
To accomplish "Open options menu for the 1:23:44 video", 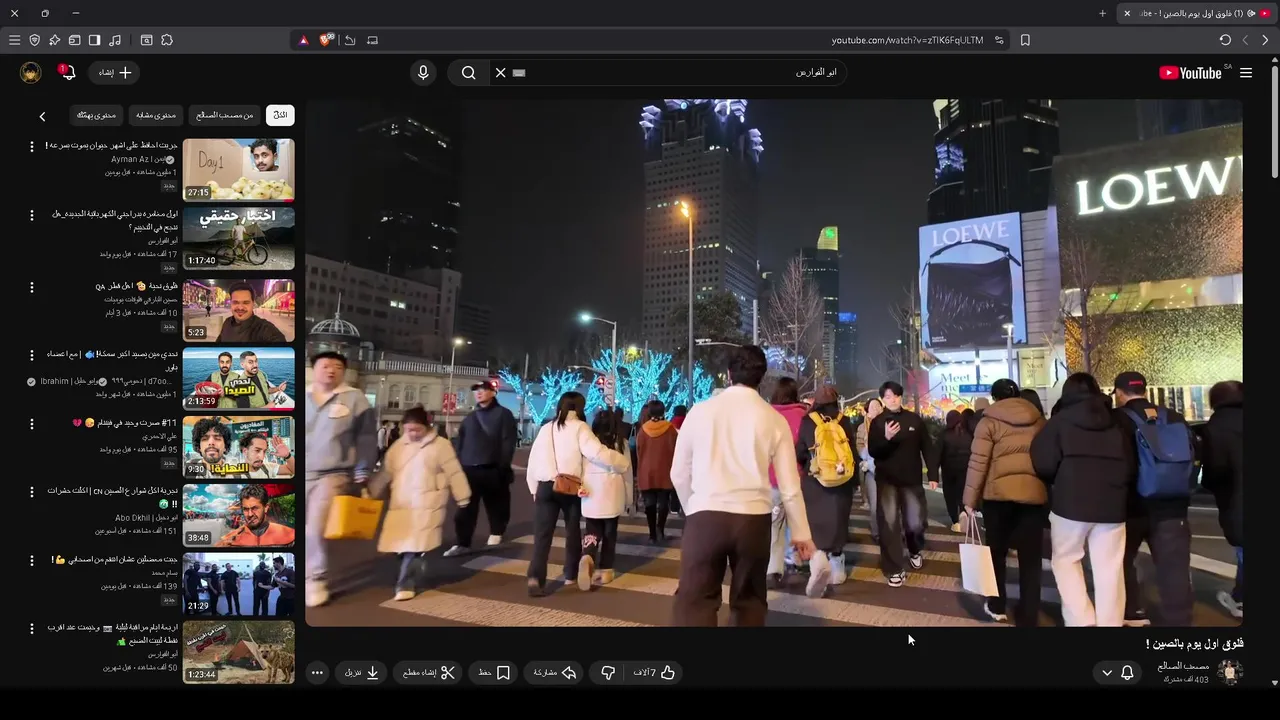I will pos(31,629).
